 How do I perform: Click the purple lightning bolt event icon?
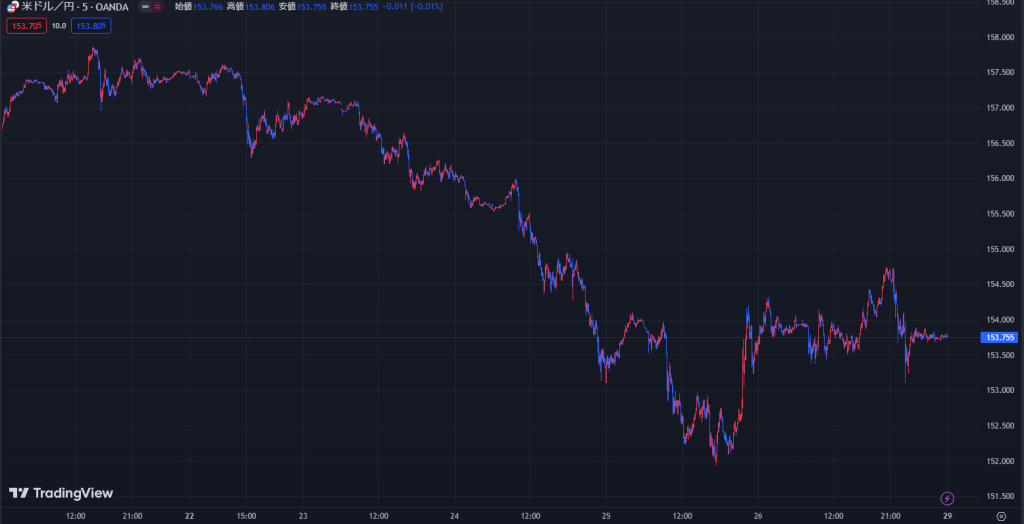pyautogui.click(x=947, y=498)
